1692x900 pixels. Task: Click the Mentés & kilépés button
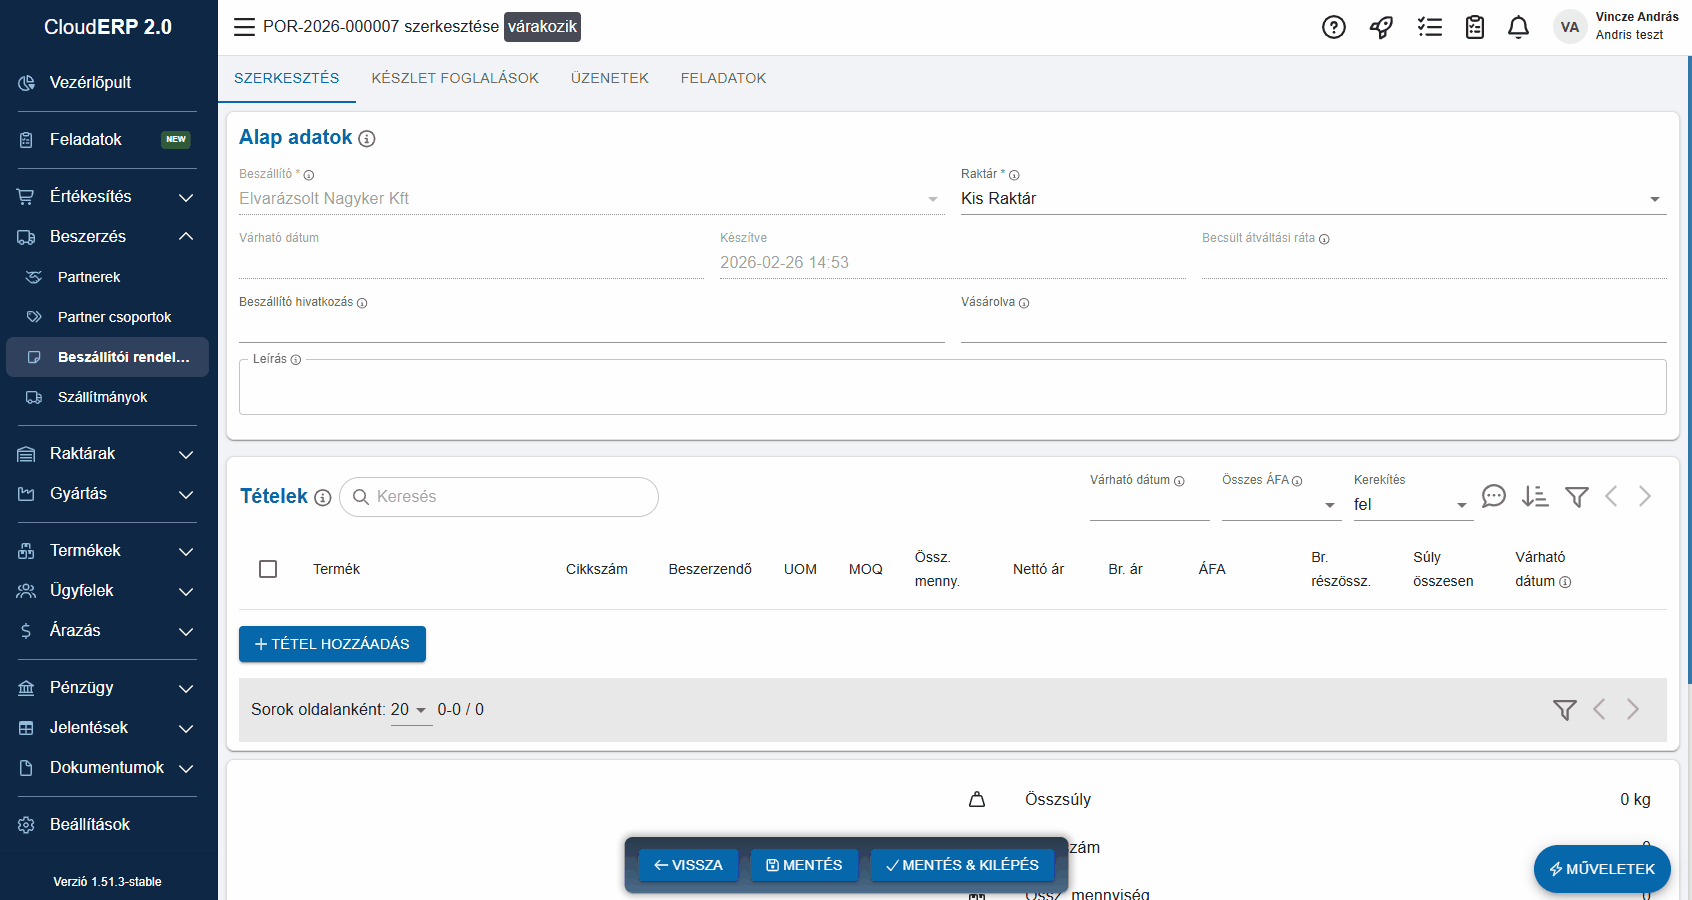pos(962,865)
